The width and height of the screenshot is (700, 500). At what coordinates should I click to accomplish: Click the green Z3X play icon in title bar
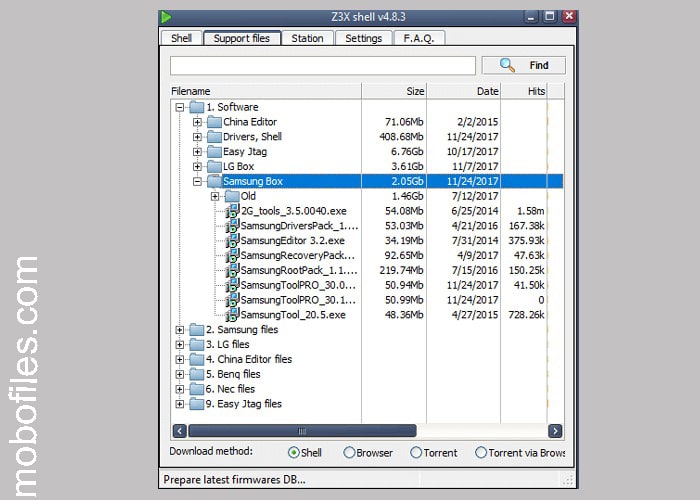tap(166, 17)
